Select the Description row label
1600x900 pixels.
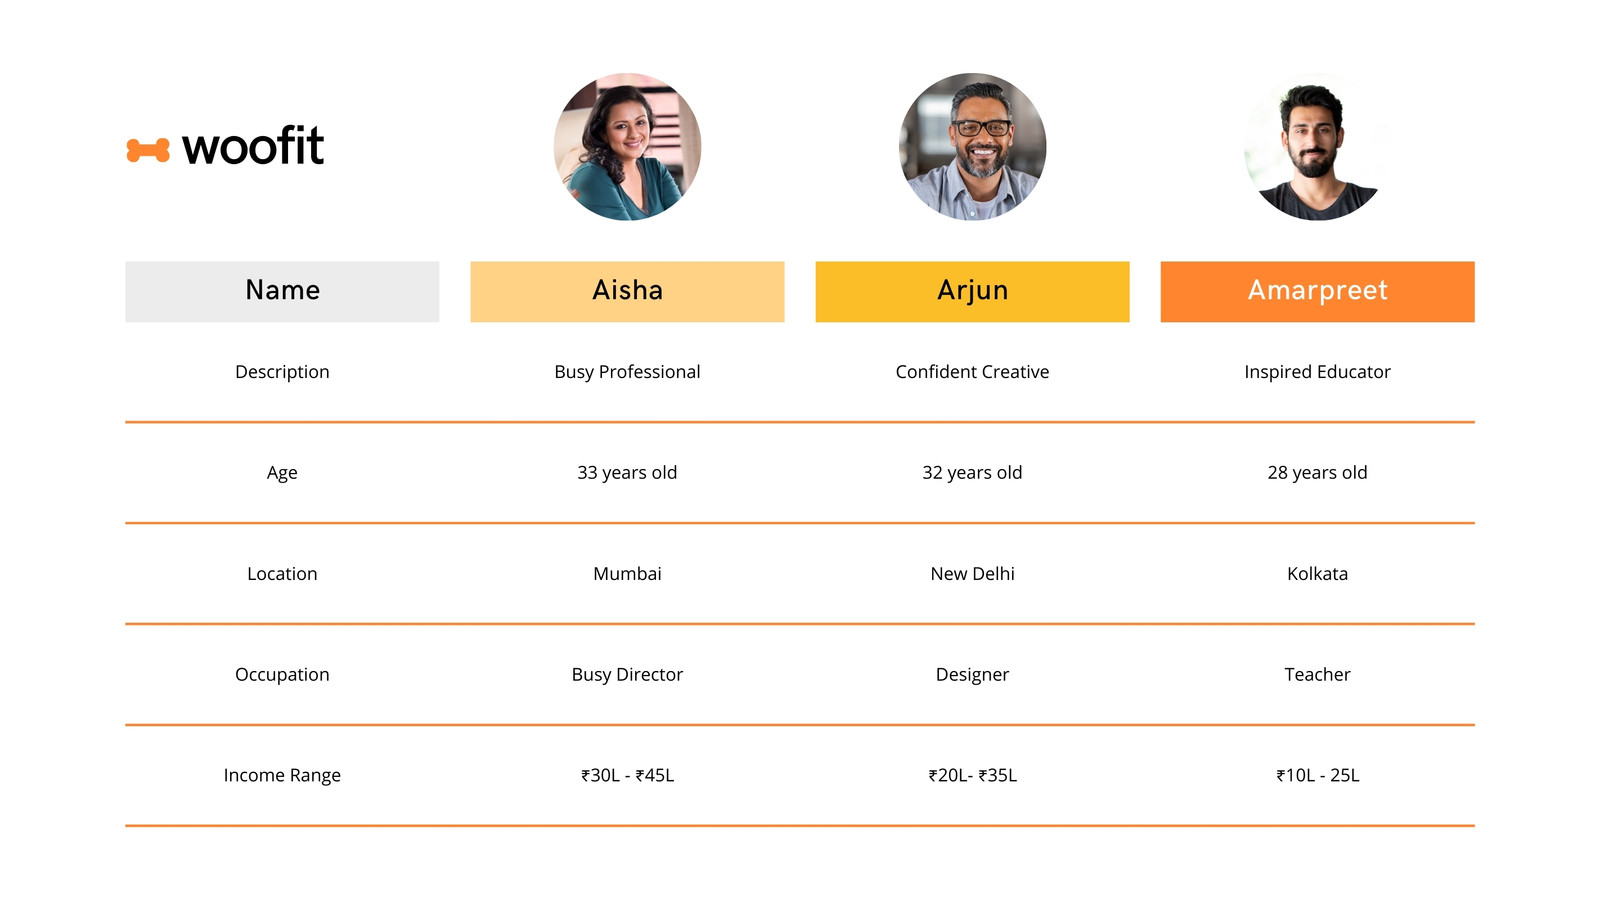(282, 372)
